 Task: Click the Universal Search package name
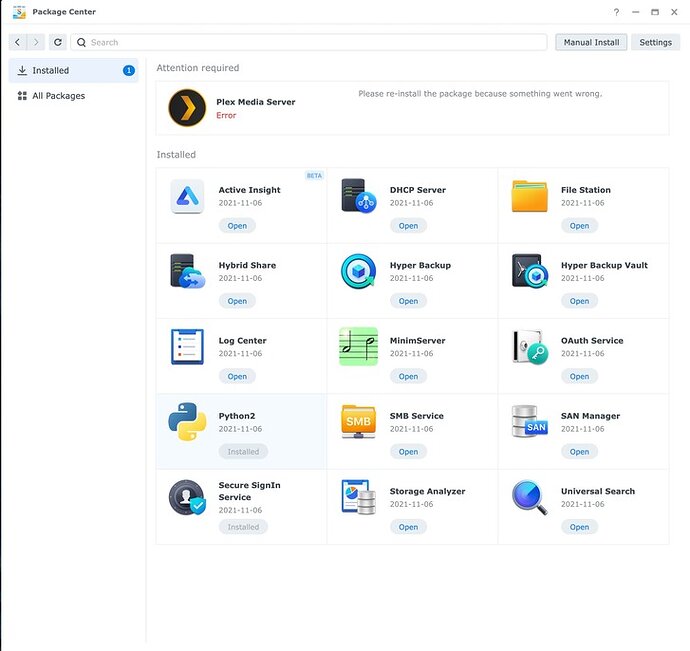598,491
